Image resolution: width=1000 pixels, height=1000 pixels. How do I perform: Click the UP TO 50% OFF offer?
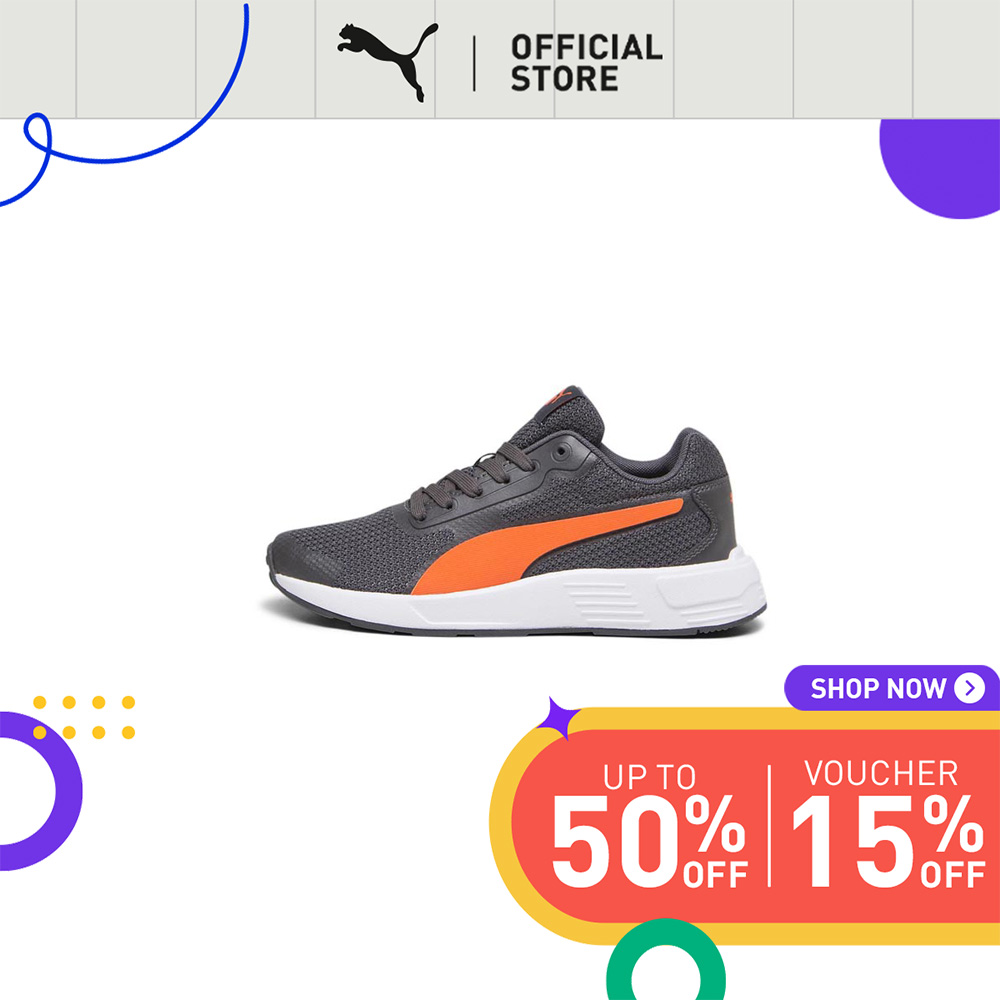(649, 826)
